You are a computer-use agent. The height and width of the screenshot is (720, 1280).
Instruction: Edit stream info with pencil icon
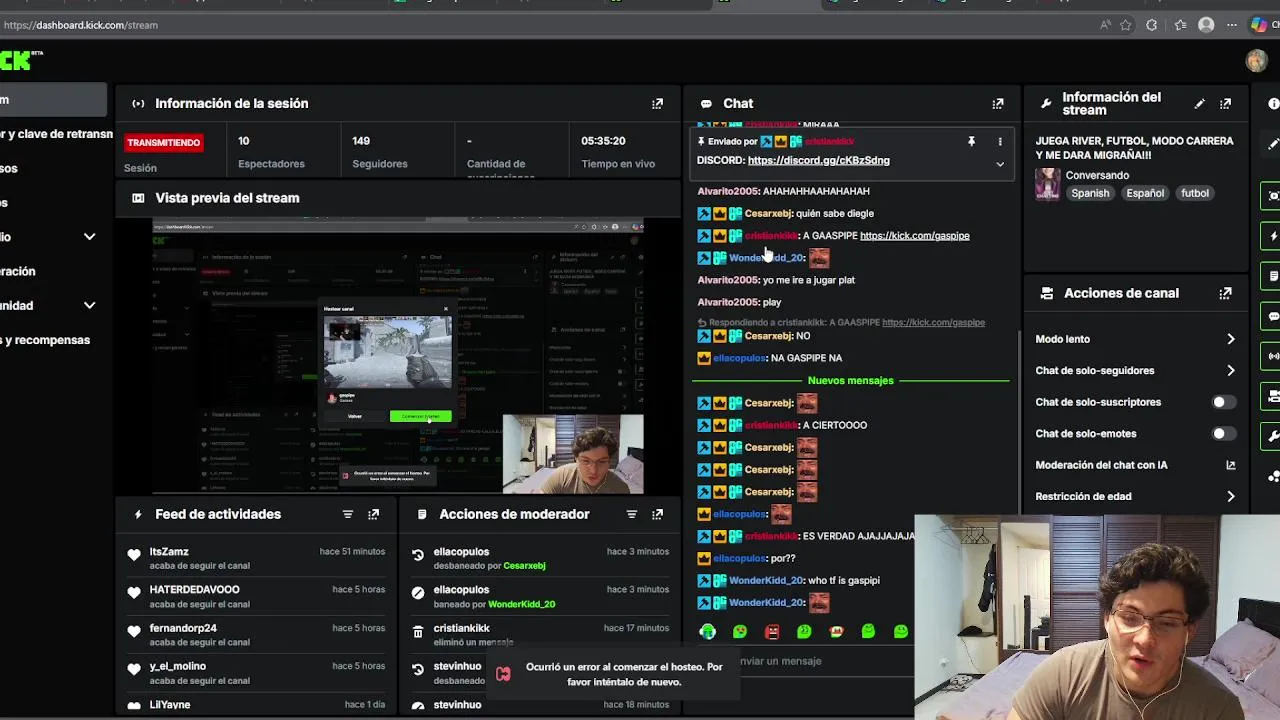(1199, 104)
